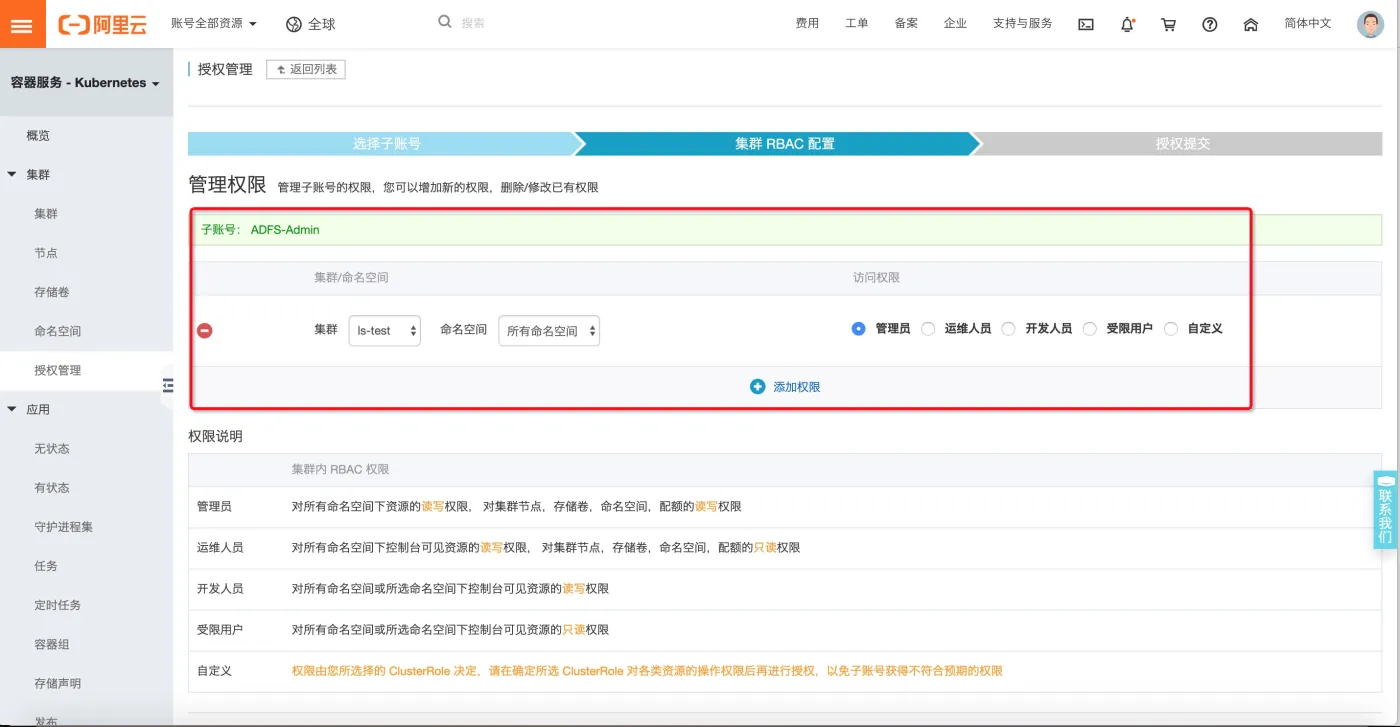Collapse the sidebar with the handle icon

pyautogui.click(x=167, y=385)
